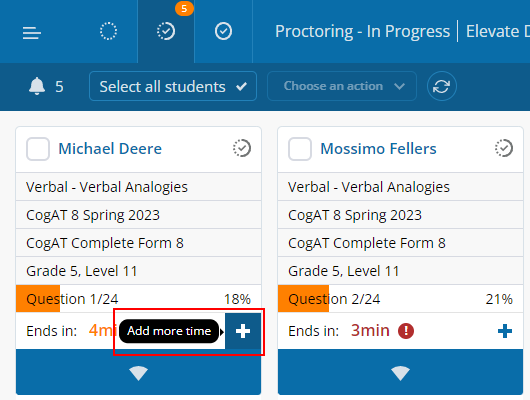
Task: Click Michael Deere Question 1/24 progress bar
Action: point(139,299)
